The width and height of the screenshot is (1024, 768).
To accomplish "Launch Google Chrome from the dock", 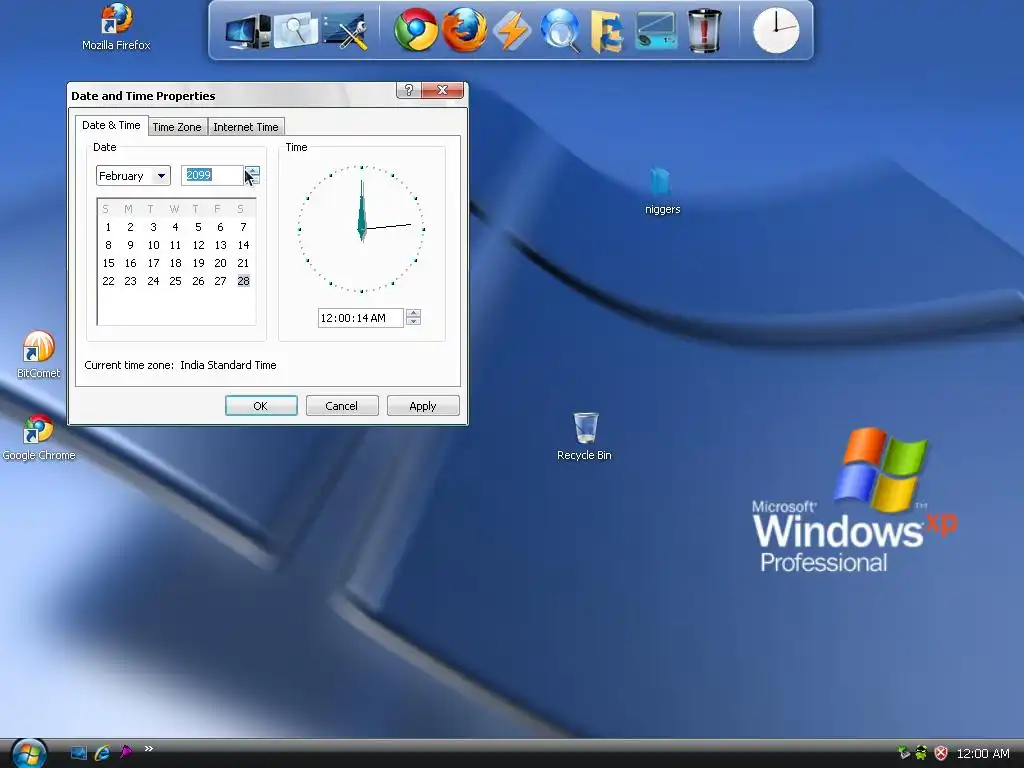I will click(415, 30).
